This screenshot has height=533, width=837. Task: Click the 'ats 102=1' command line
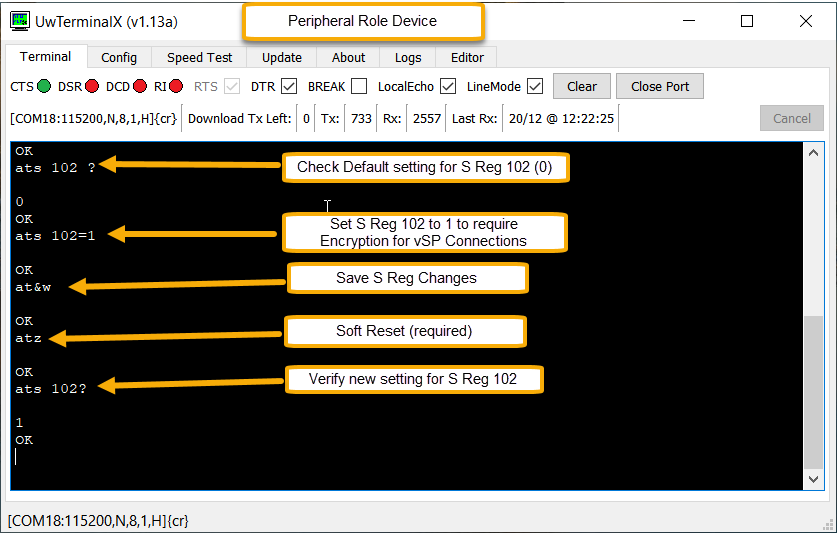click(55, 236)
